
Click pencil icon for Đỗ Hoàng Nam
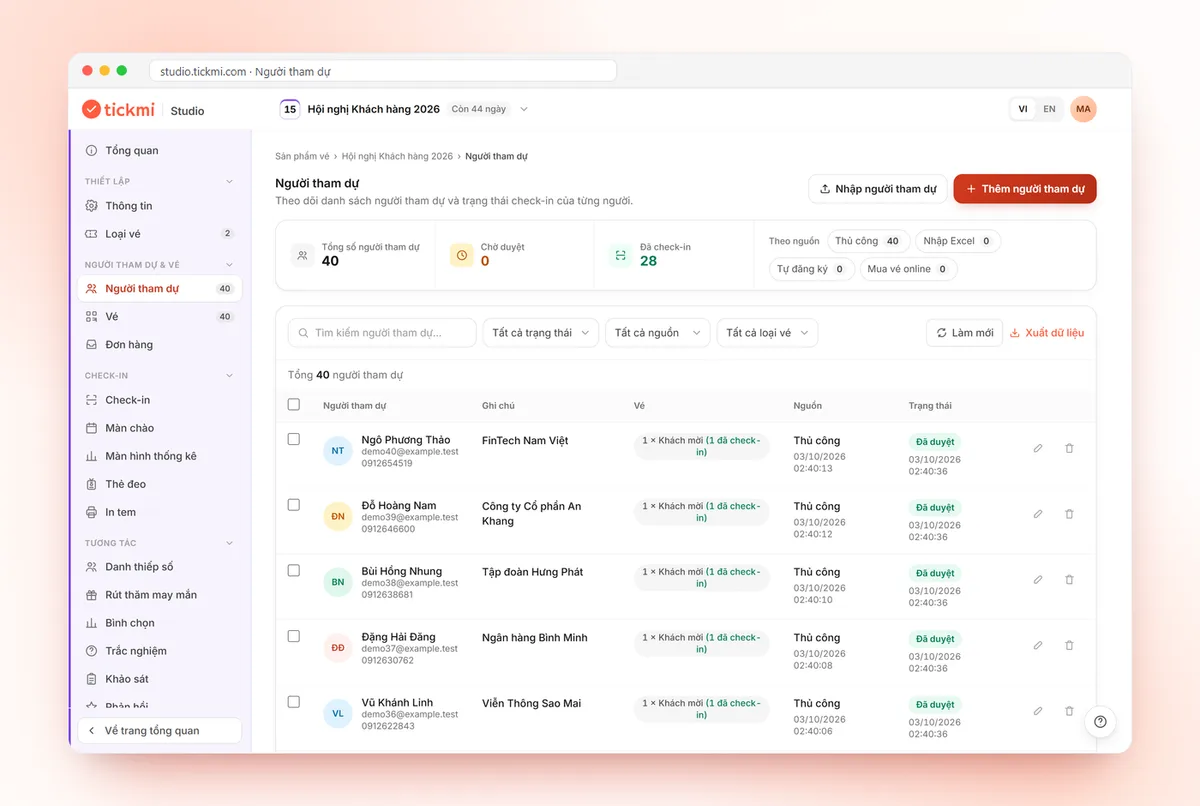1038,514
